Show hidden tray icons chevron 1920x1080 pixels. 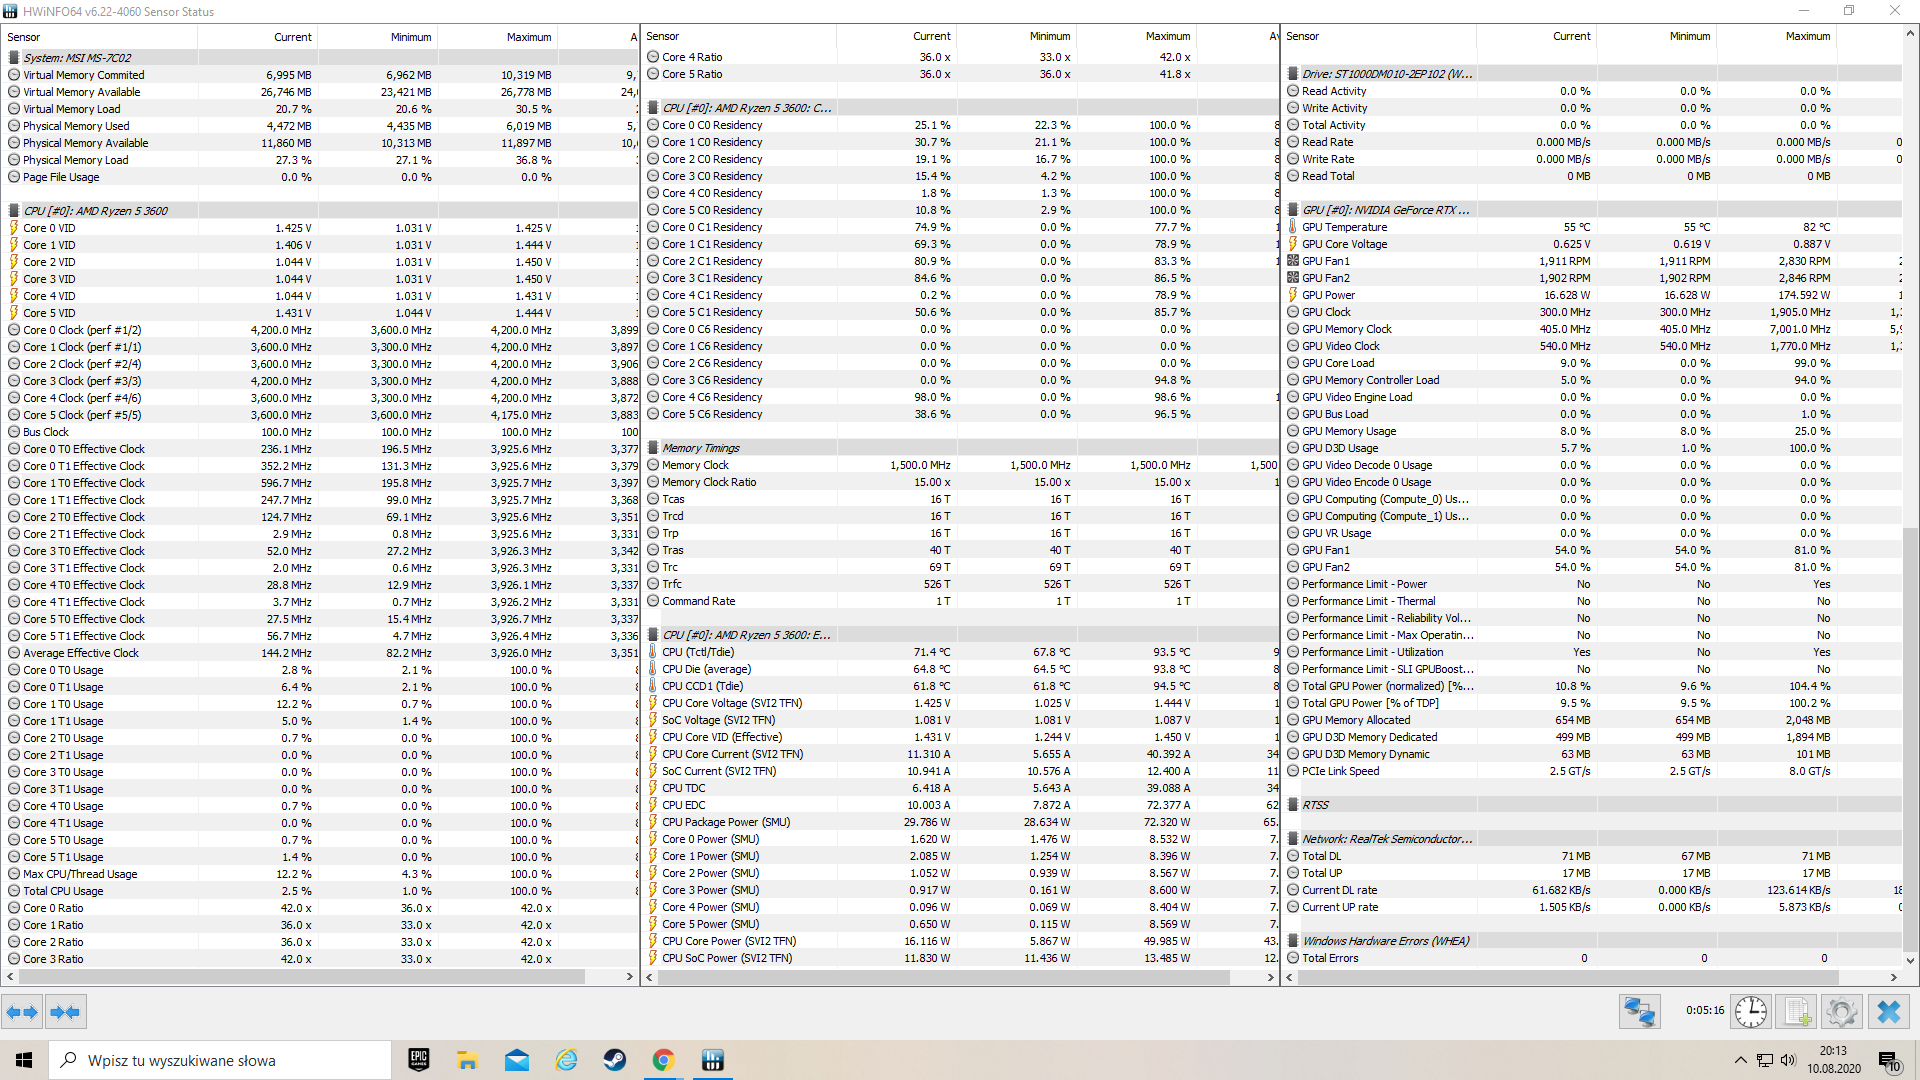pyautogui.click(x=1741, y=1060)
